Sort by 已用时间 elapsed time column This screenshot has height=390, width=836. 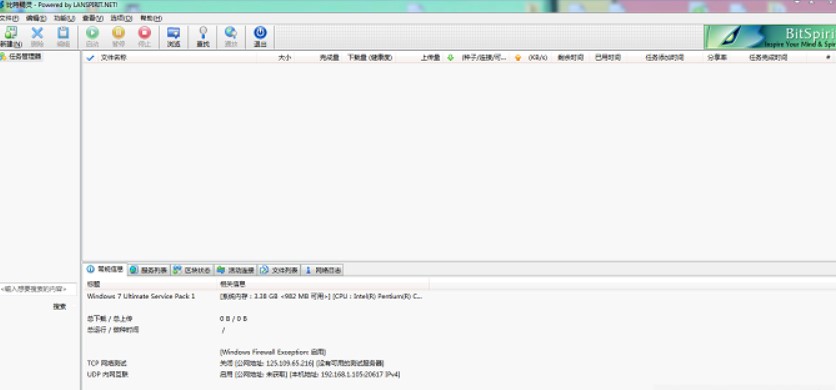(x=608, y=58)
